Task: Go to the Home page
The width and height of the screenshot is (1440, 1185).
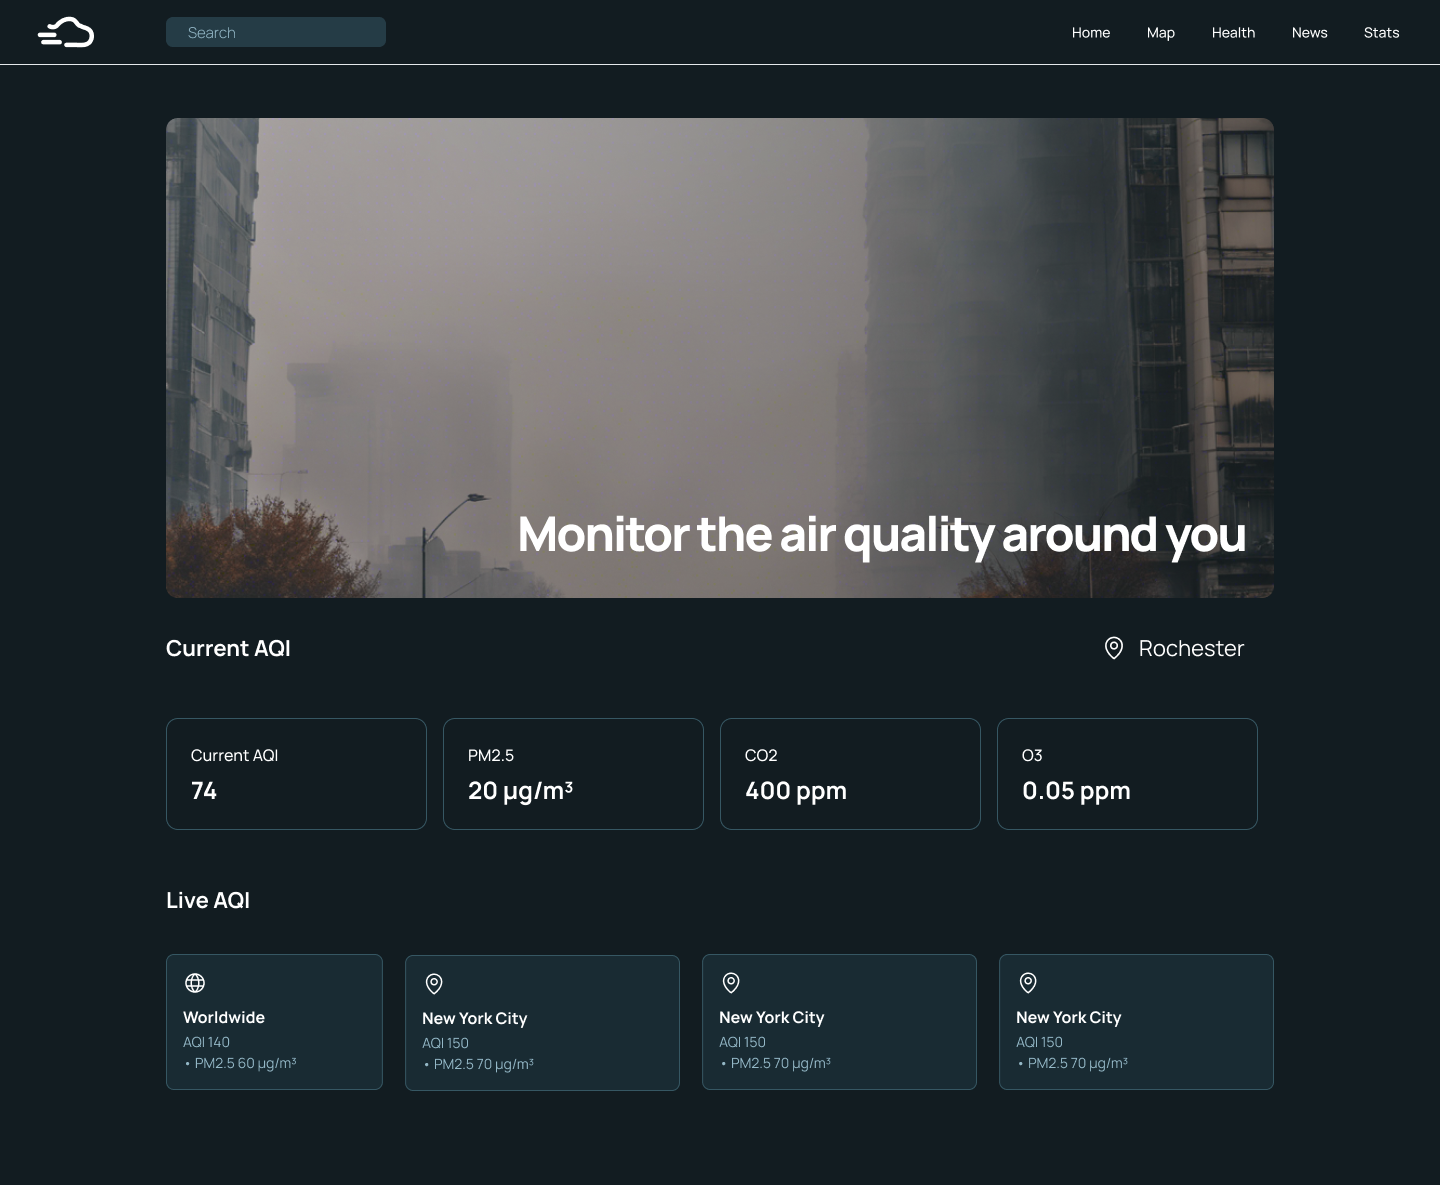Action: click(x=1090, y=32)
